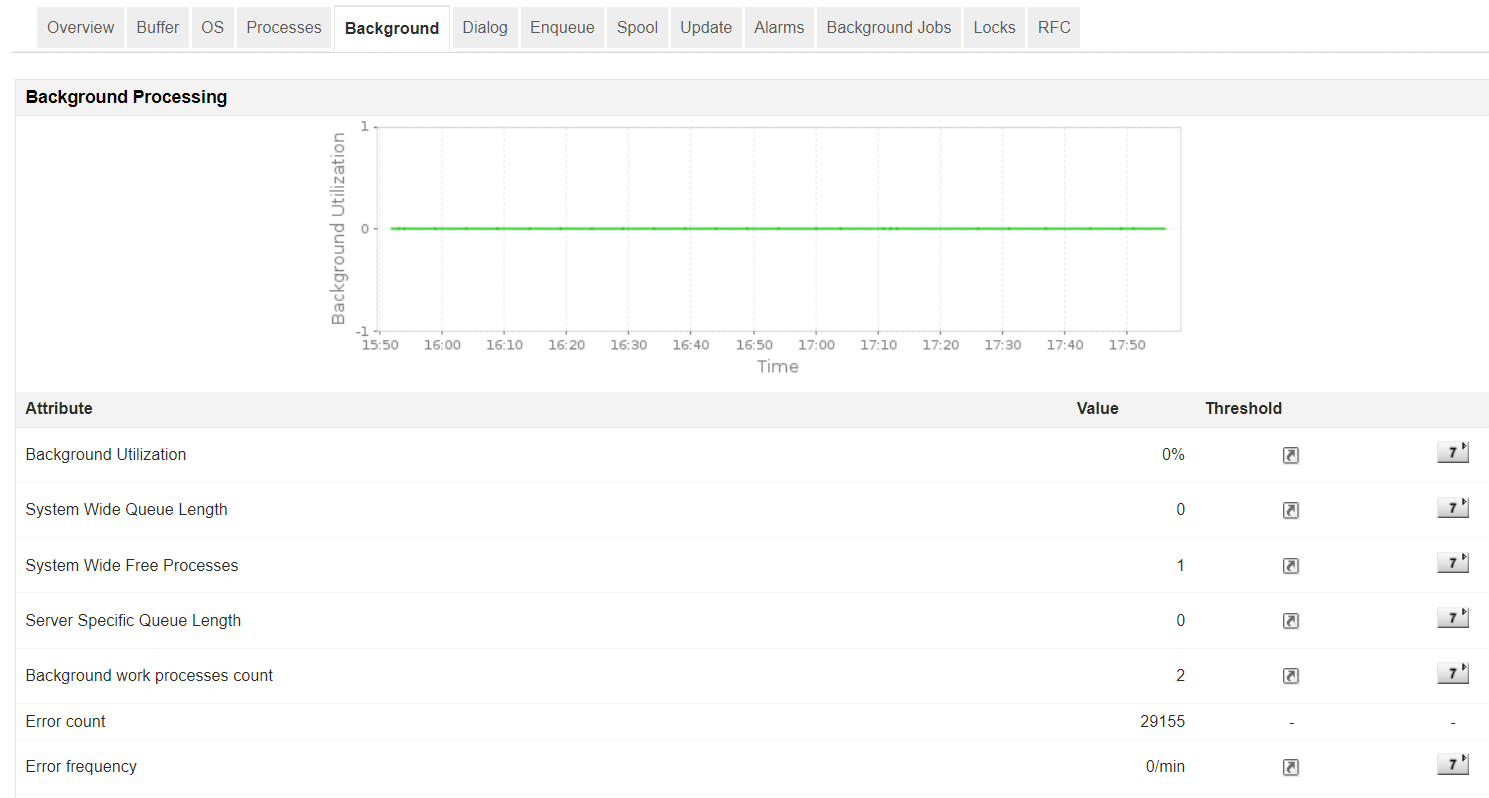Open threshold settings icon for Background Utilization
The image size is (1489, 798).
click(1290, 455)
